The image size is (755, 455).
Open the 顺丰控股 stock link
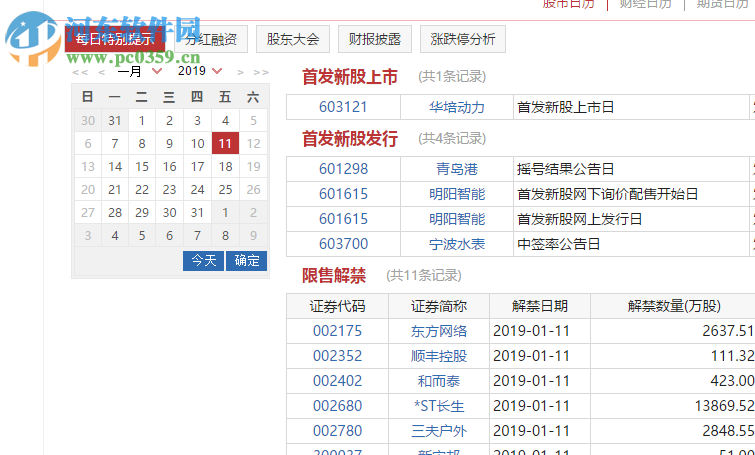(439, 356)
